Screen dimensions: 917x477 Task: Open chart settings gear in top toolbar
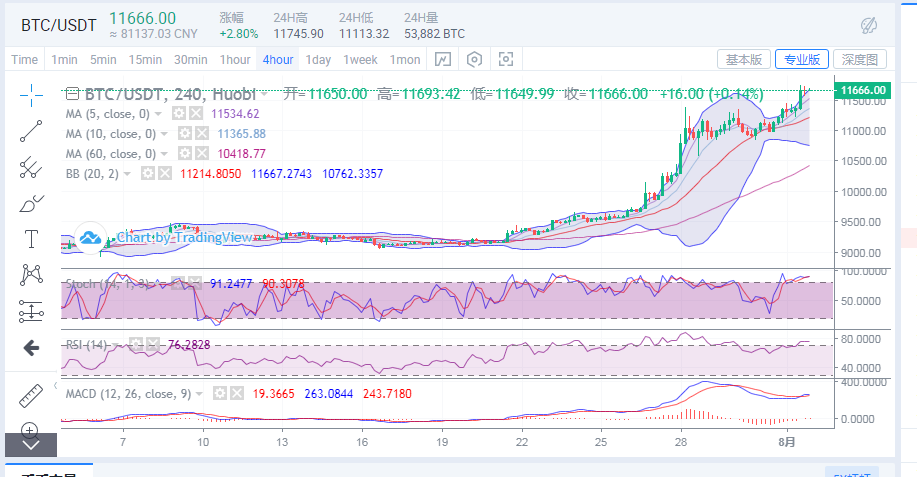coord(474,60)
